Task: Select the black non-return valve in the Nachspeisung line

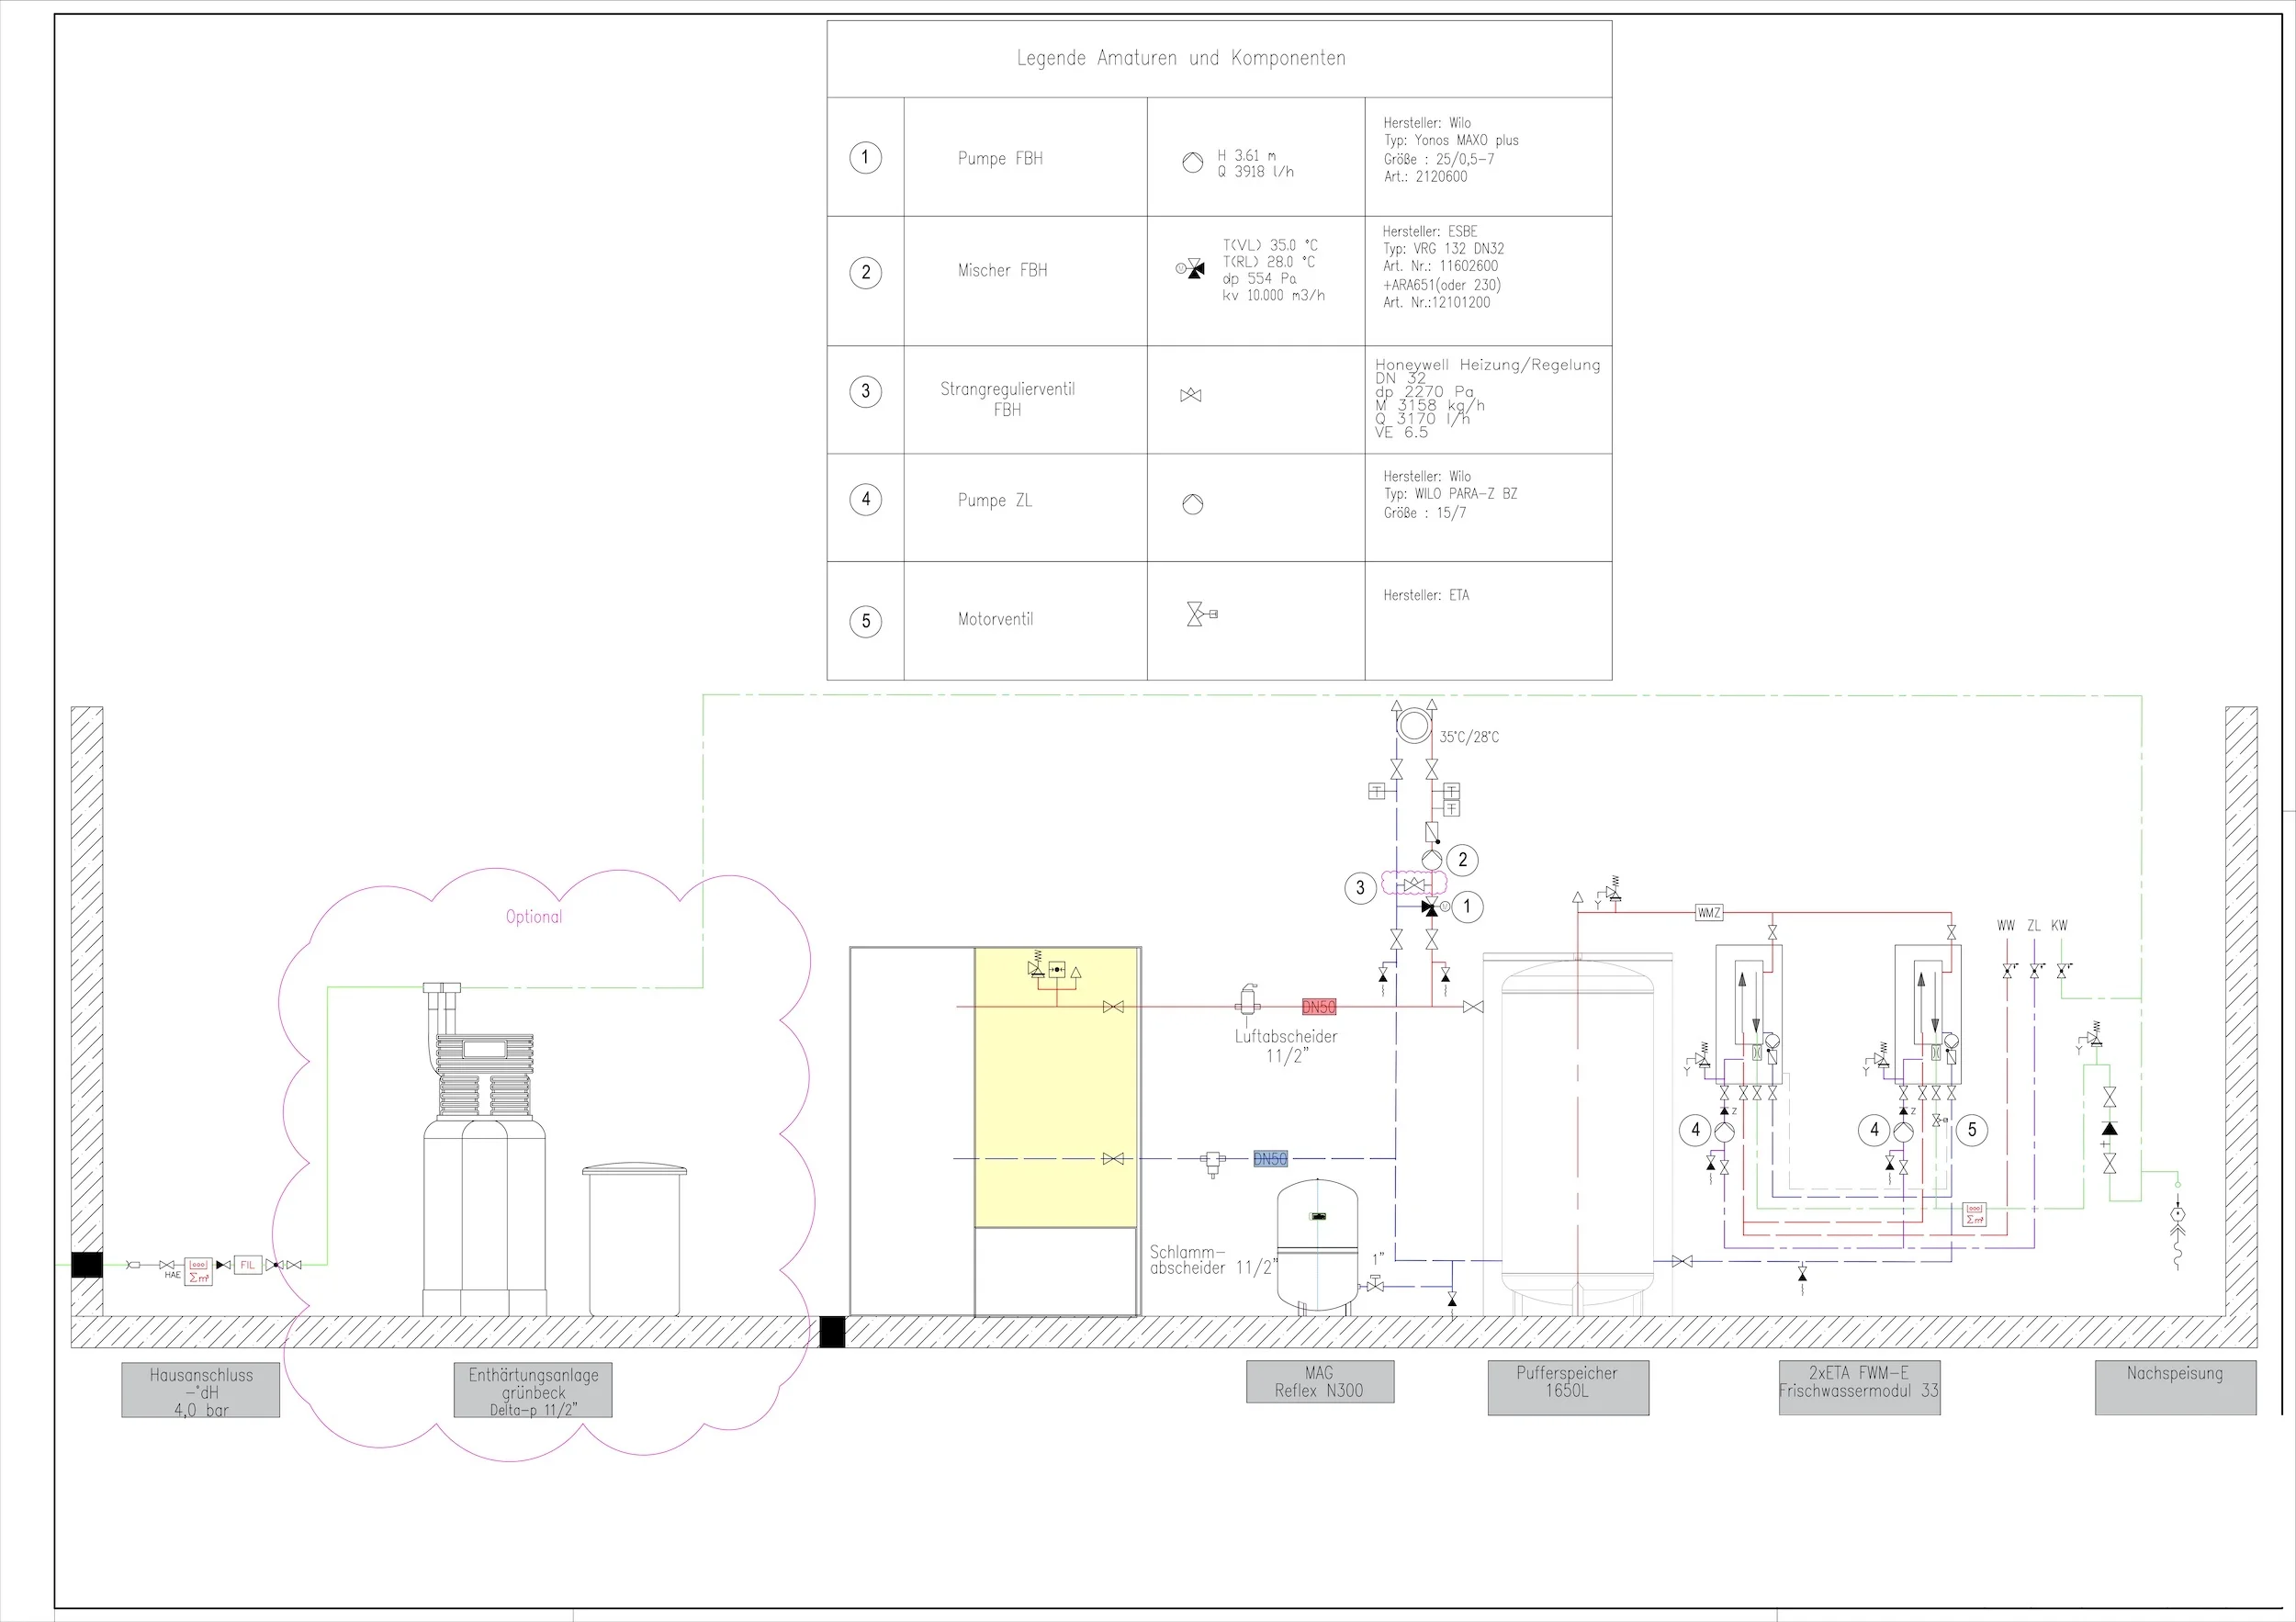Action: pyautogui.click(x=2110, y=1129)
